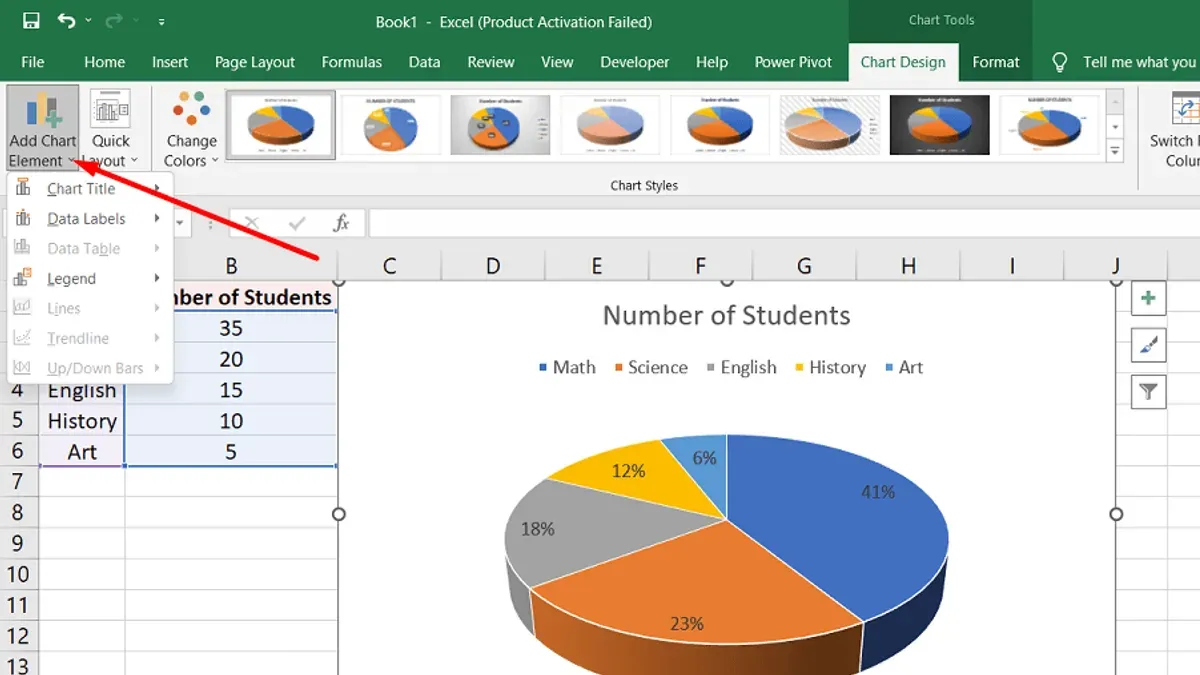
Task: Select the chart title Number of Students
Action: click(727, 316)
